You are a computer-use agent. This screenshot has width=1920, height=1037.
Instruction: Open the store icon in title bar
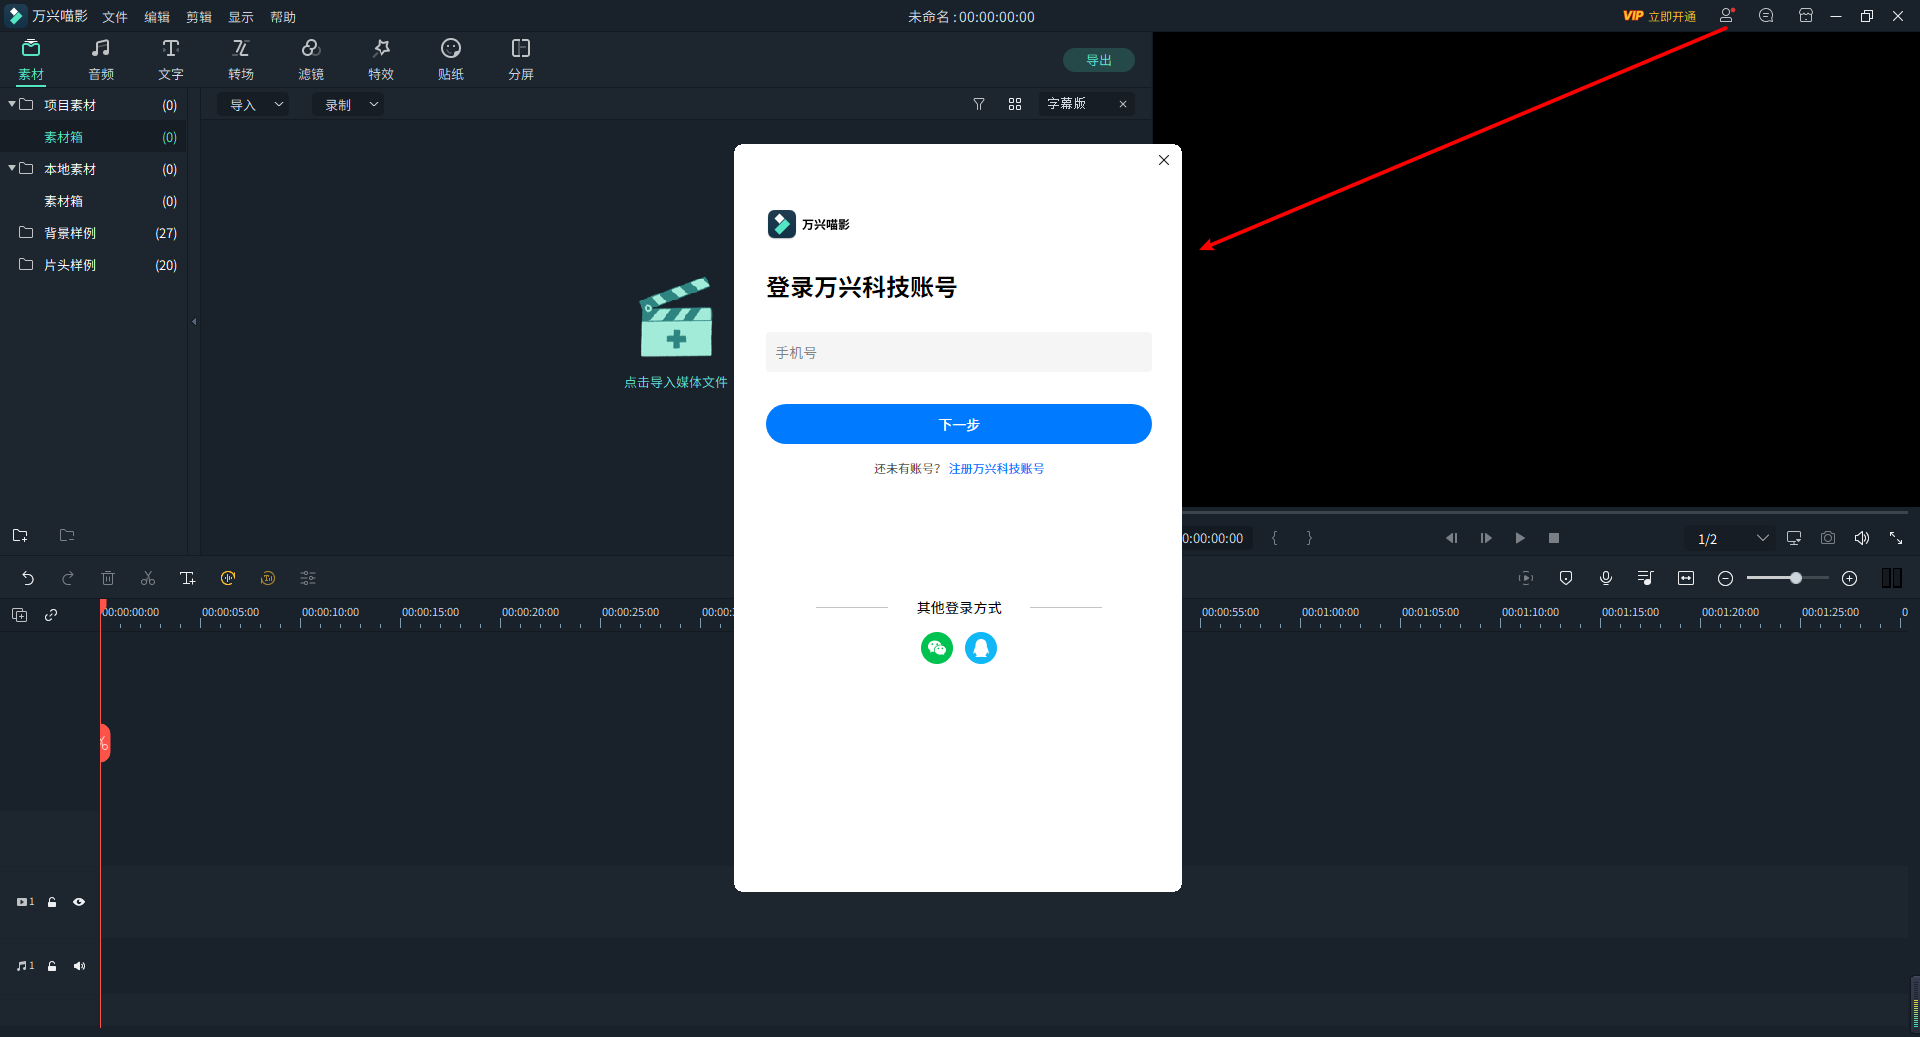pyautogui.click(x=1806, y=16)
